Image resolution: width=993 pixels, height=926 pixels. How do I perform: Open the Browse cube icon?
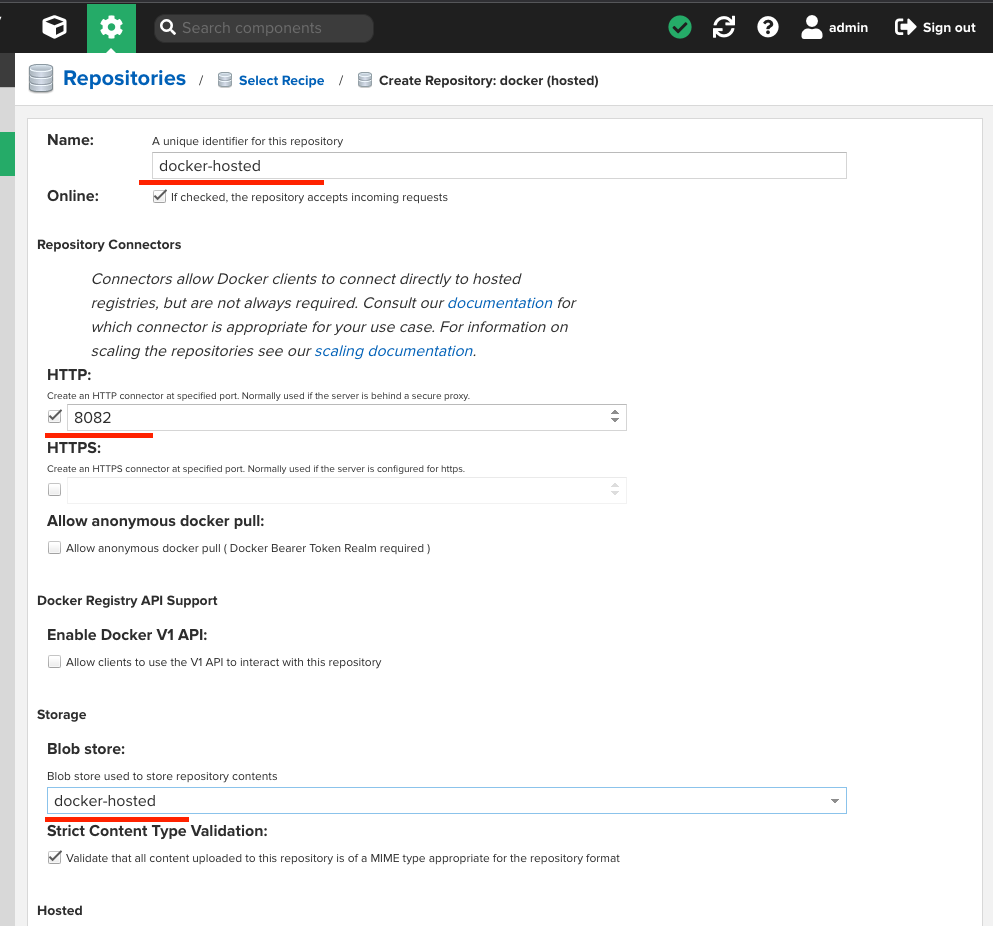tap(54, 27)
